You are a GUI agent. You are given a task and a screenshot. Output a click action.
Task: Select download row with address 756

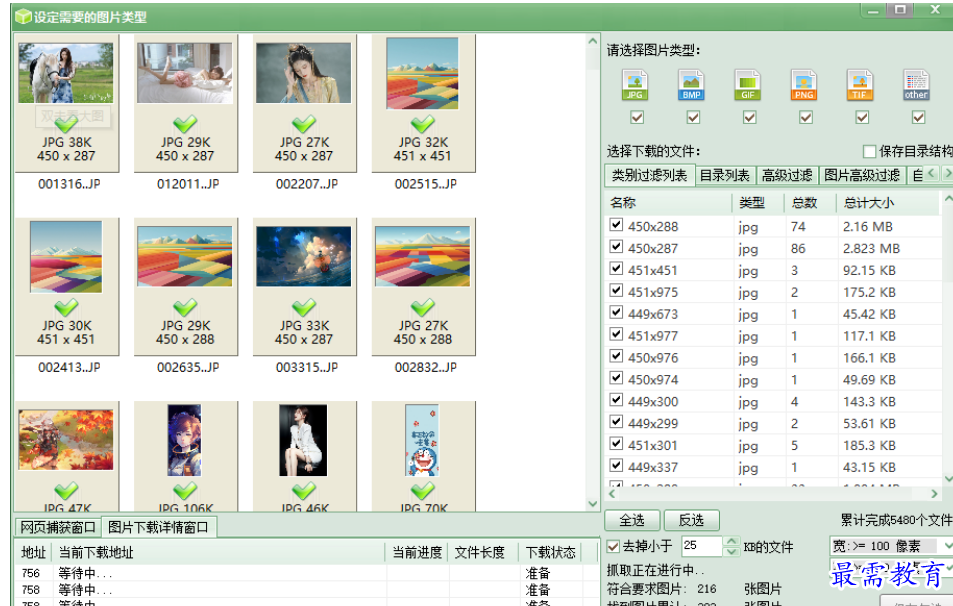coord(307,573)
